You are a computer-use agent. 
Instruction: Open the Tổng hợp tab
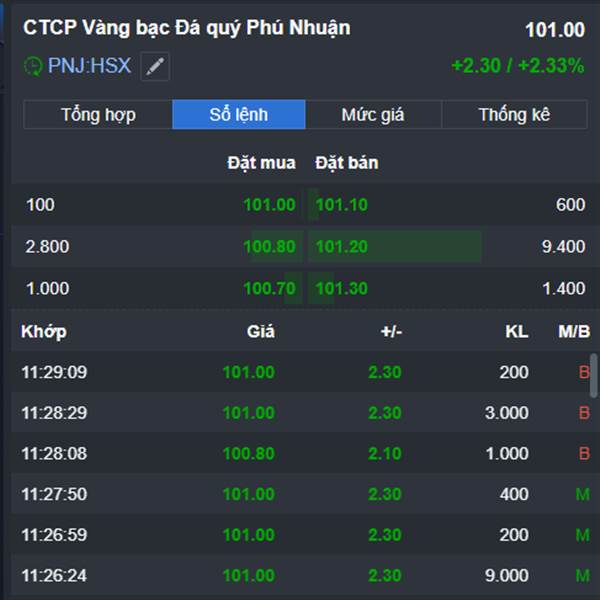pyautogui.click(x=98, y=114)
